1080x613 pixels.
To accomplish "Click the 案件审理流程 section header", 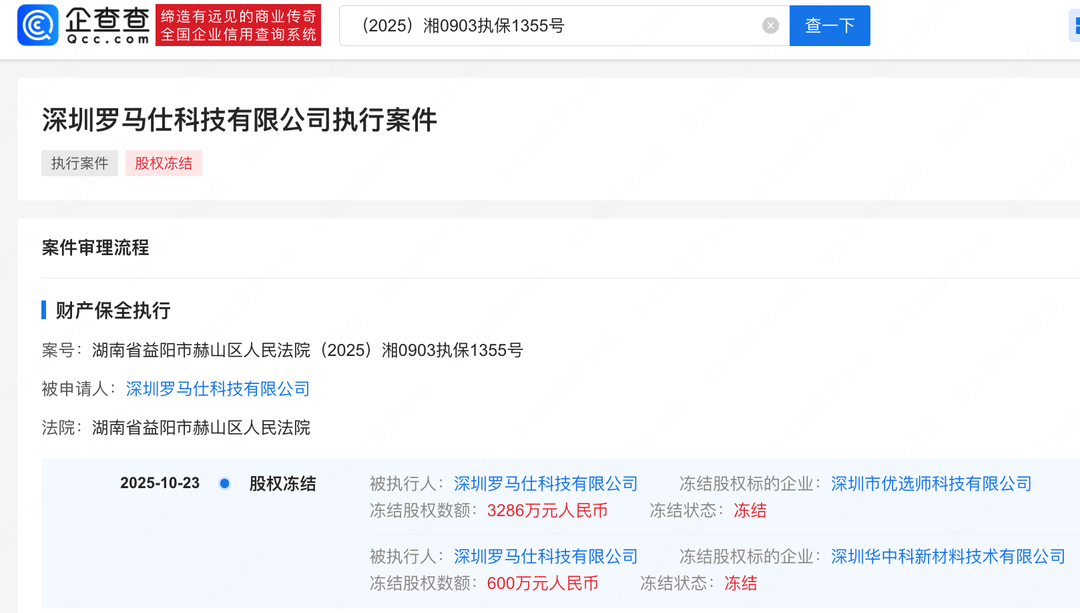I will click(95, 248).
